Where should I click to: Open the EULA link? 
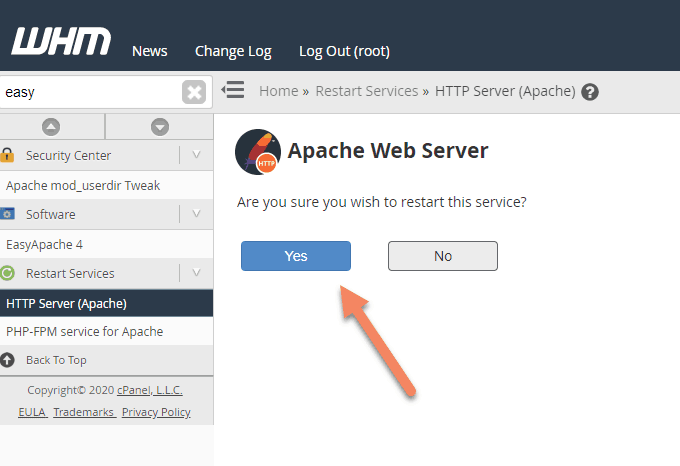tap(33, 412)
